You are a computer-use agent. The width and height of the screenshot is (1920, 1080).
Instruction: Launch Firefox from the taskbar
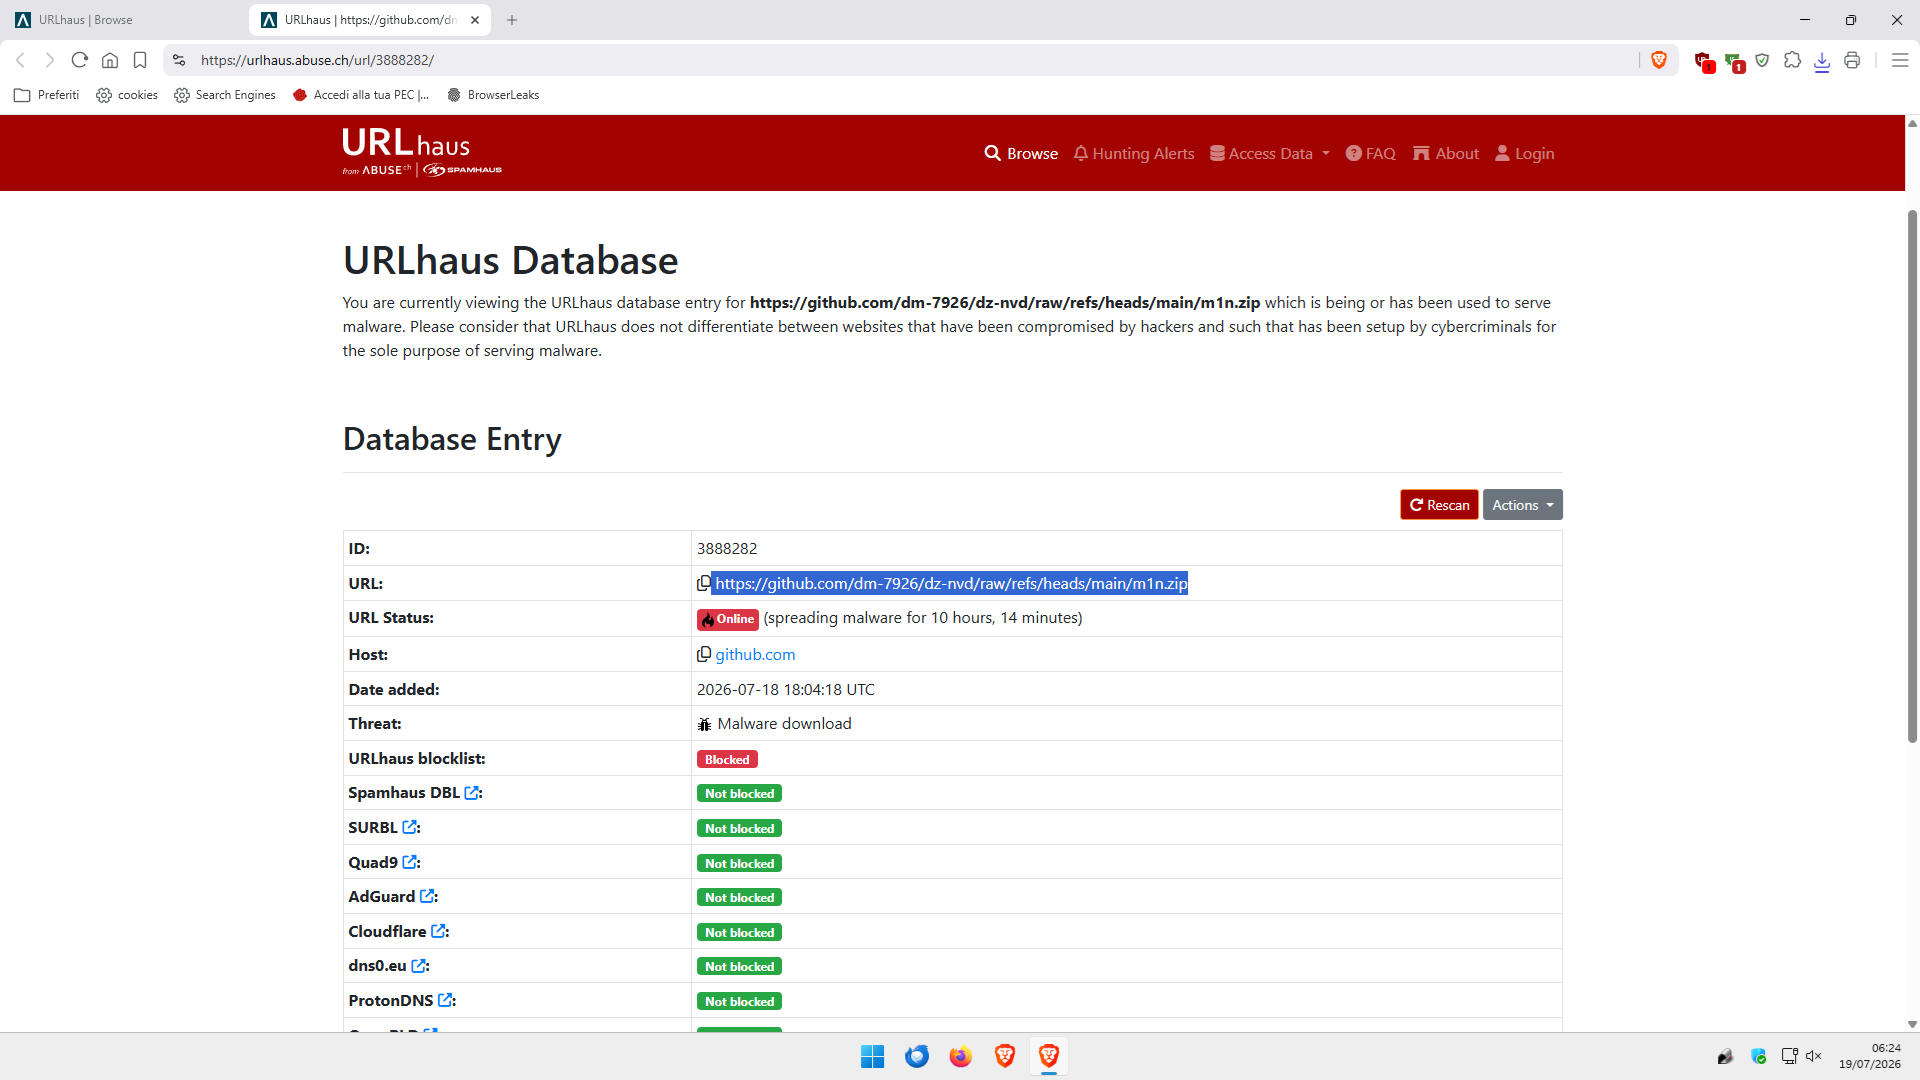[x=960, y=1056]
